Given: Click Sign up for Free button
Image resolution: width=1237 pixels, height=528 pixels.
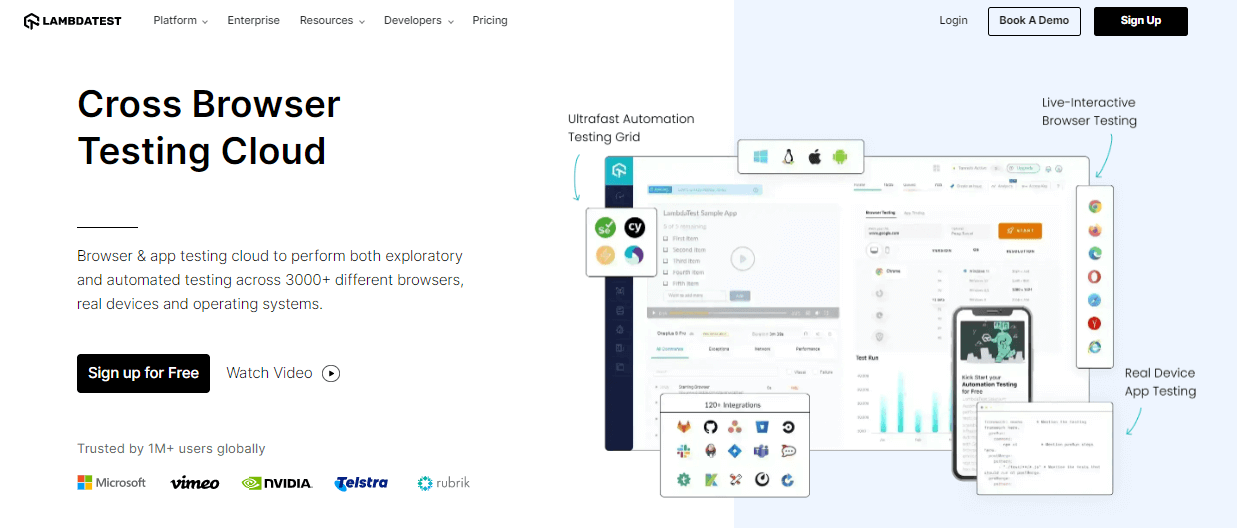Looking at the screenshot, I should point(143,373).
